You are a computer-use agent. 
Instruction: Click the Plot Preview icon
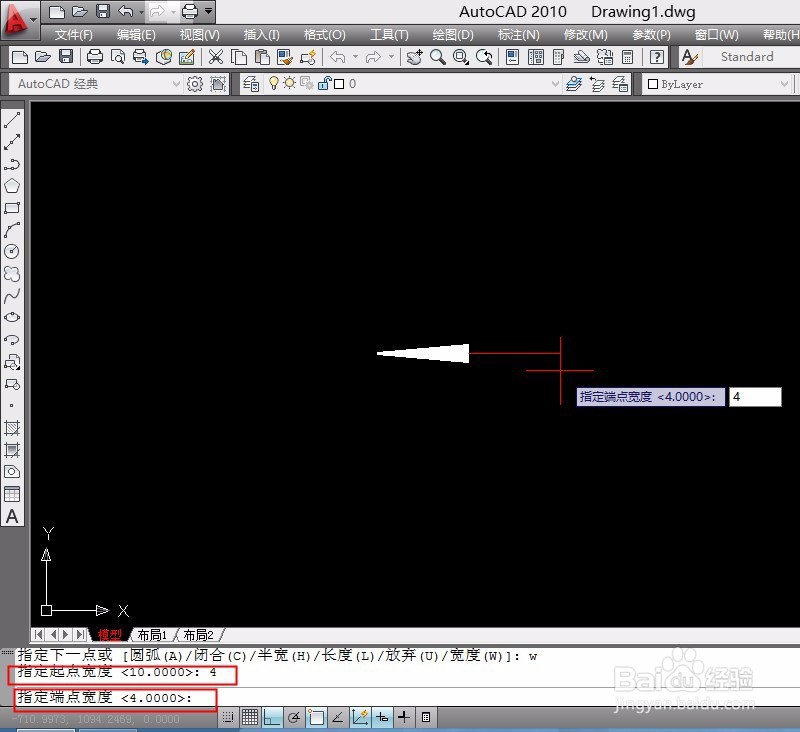tap(118, 57)
